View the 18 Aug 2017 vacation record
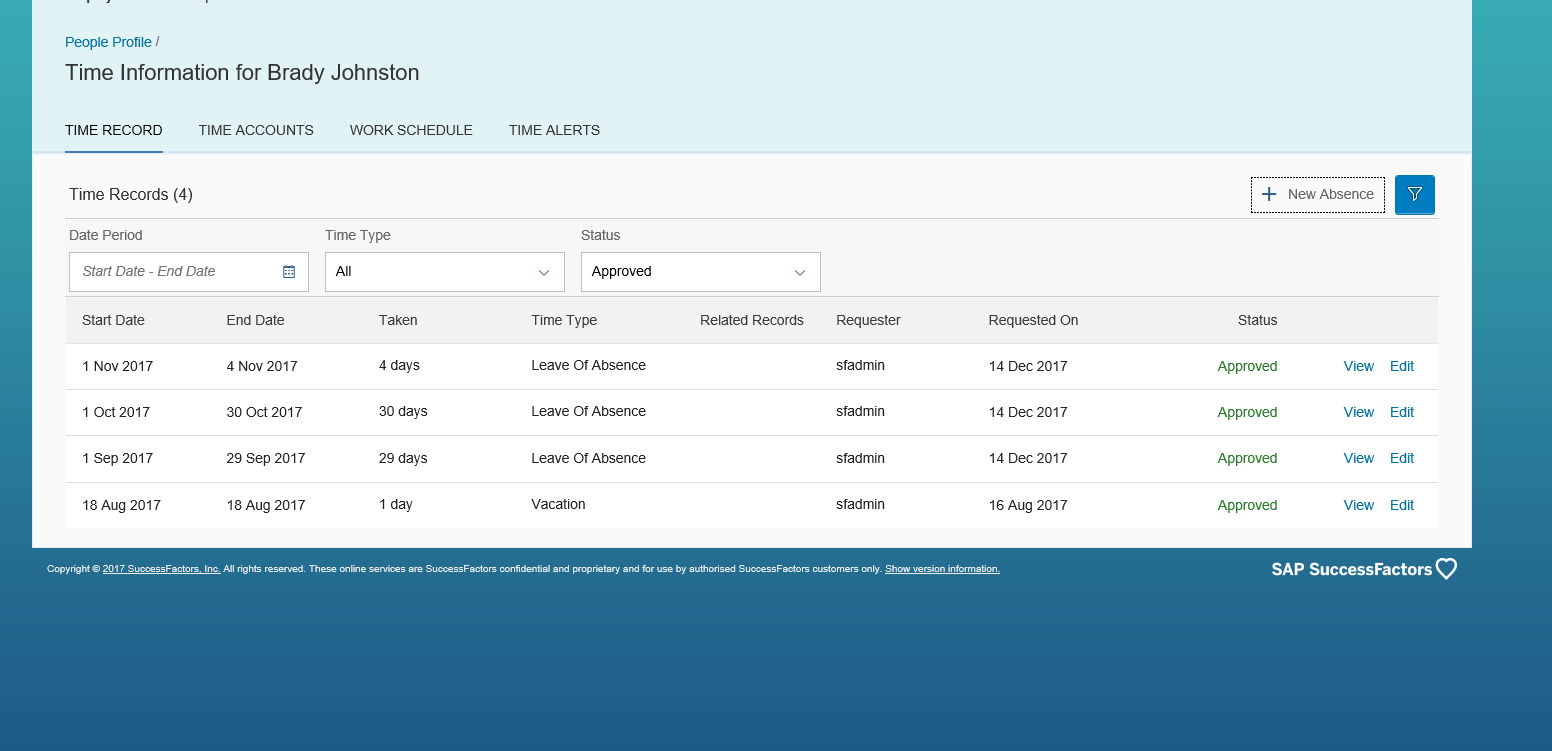Image resolution: width=1552 pixels, height=751 pixels. tap(1358, 505)
